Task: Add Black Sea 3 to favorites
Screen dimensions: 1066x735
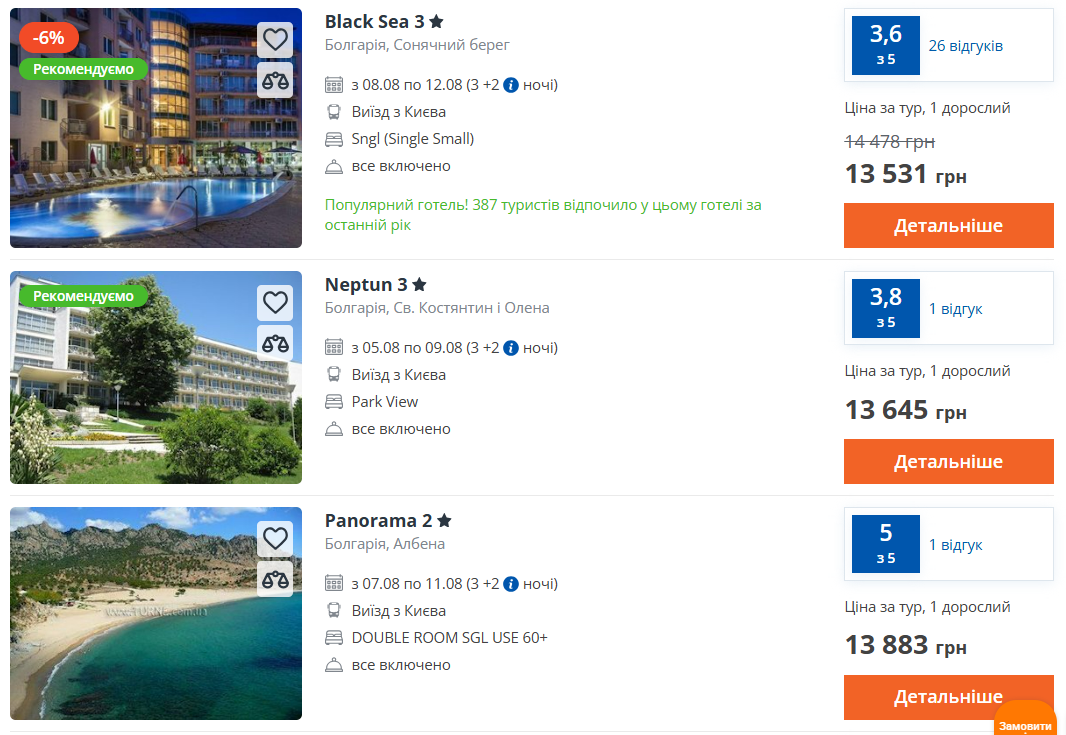Action: pyautogui.click(x=275, y=40)
